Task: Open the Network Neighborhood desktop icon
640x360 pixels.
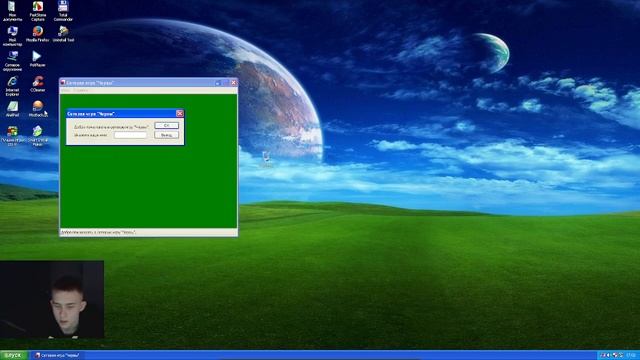Action: [x=12, y=61]
